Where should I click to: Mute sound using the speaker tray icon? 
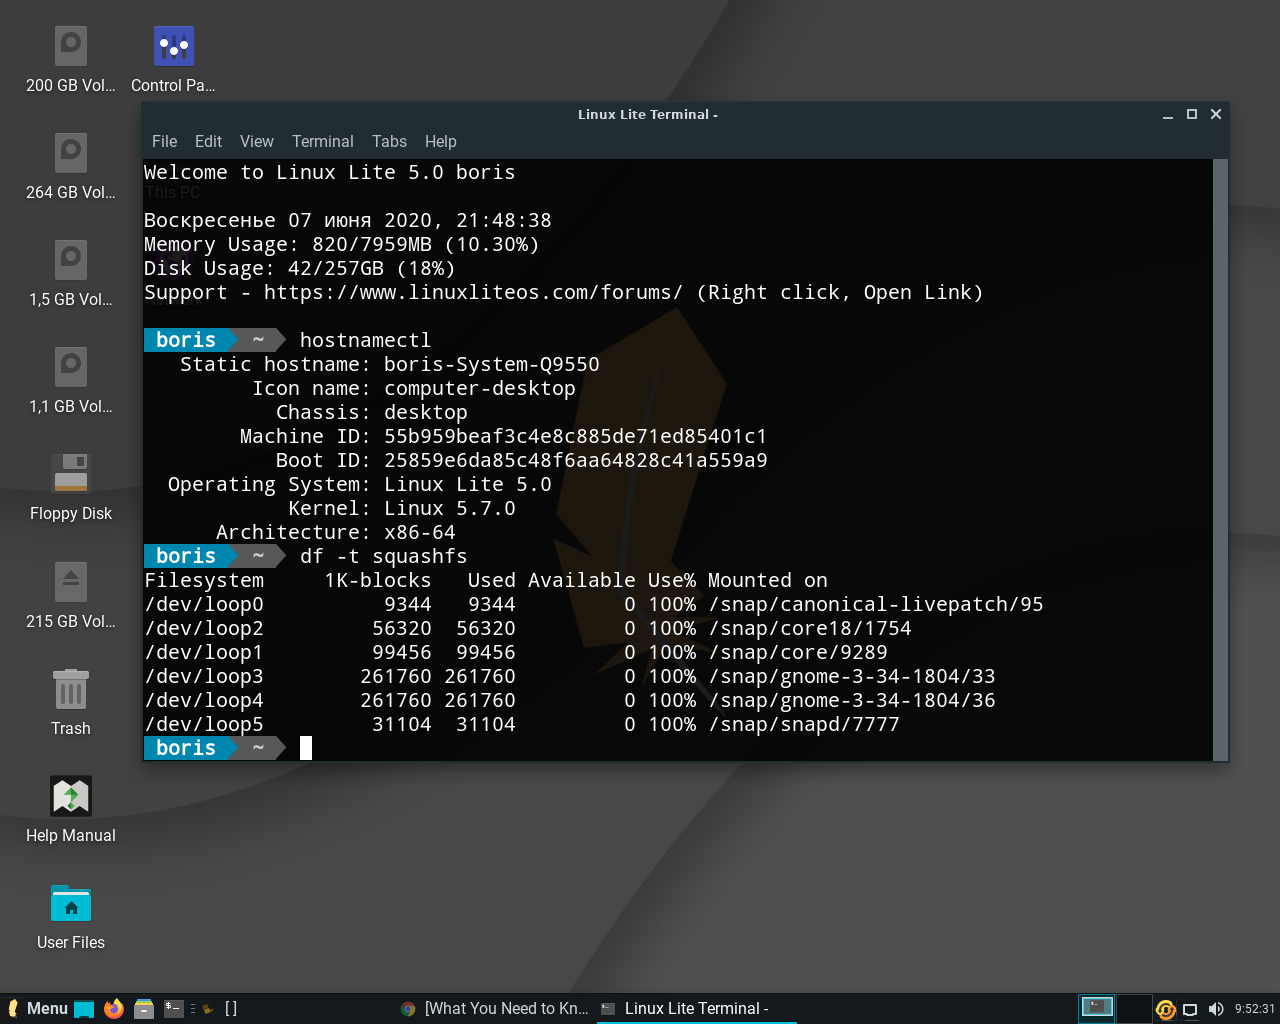coord(1215,1008)
